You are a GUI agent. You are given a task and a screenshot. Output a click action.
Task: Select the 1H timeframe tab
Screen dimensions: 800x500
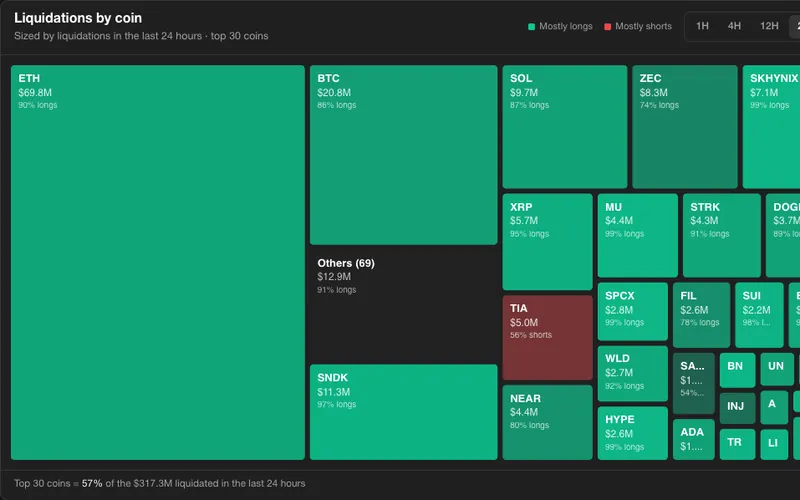702,26
